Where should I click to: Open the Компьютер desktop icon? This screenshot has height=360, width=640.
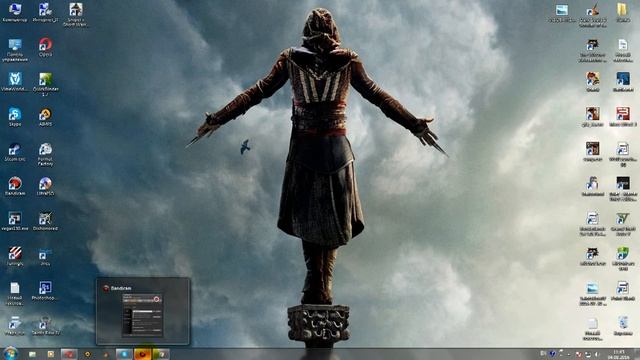[x=15, y=12]
